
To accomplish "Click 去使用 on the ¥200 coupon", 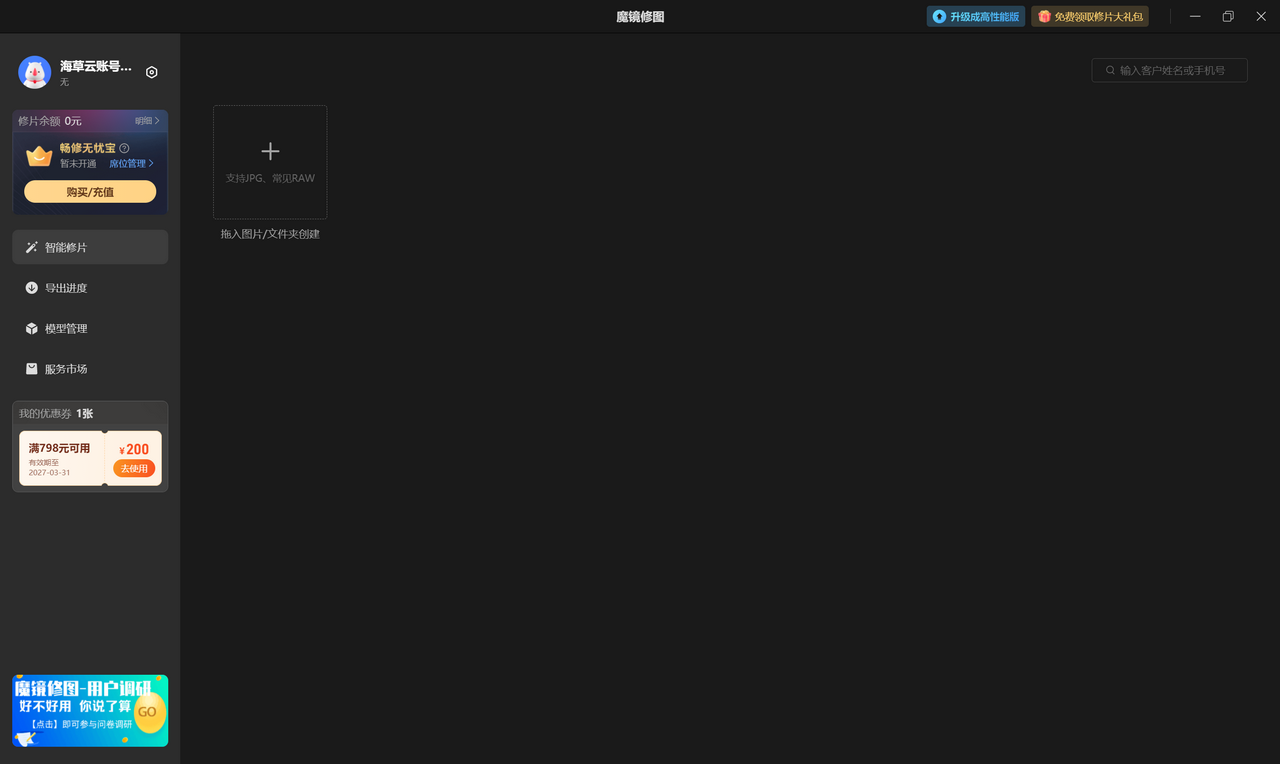I will 134,469.
